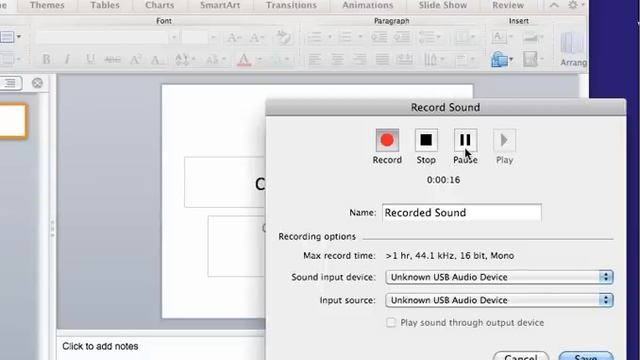
Task: Toggle underline formatting
Action: point(90,60)
